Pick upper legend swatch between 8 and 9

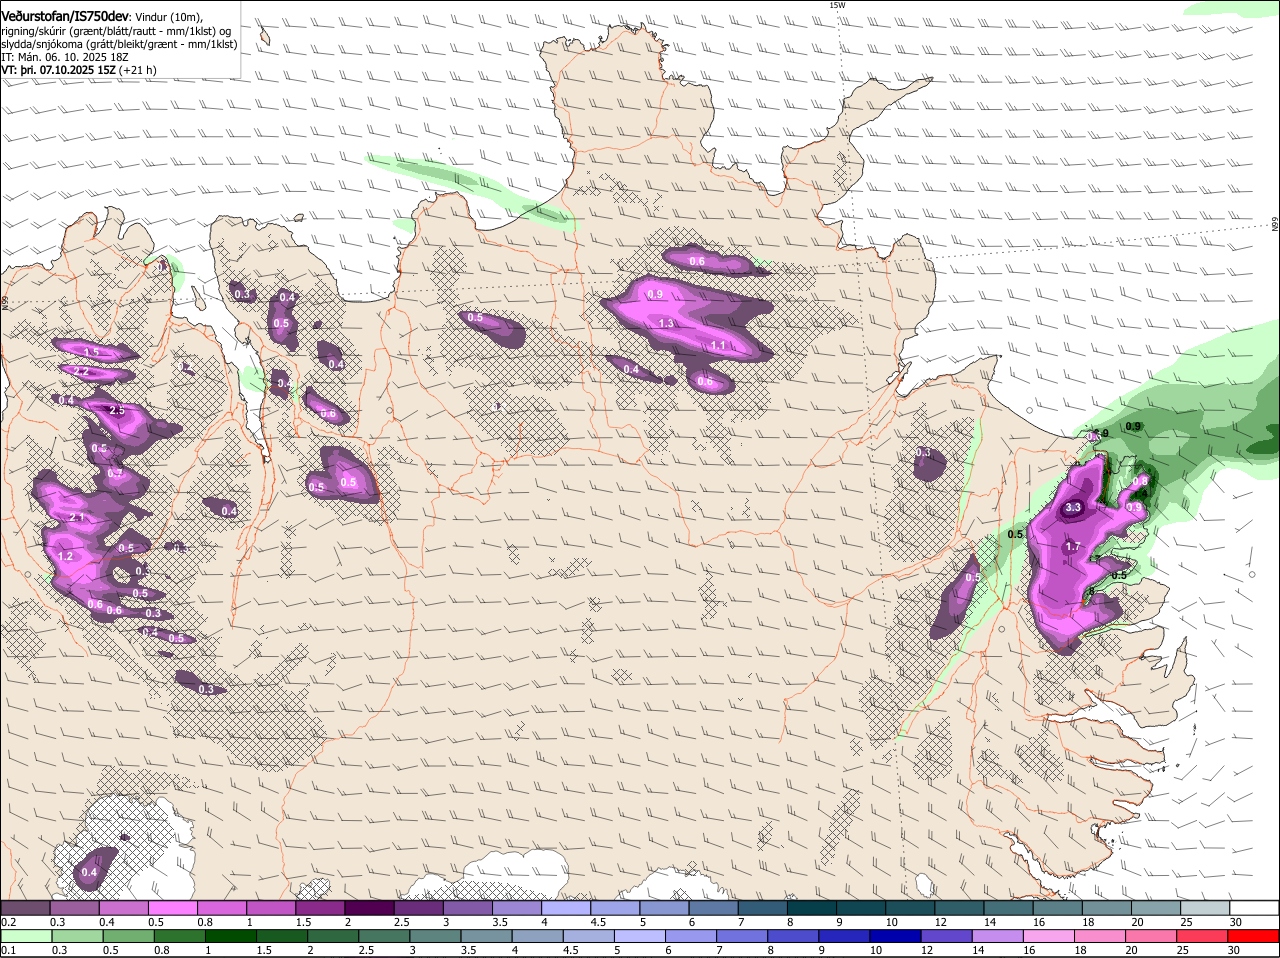pyautogui.click(x=812, y=907)
